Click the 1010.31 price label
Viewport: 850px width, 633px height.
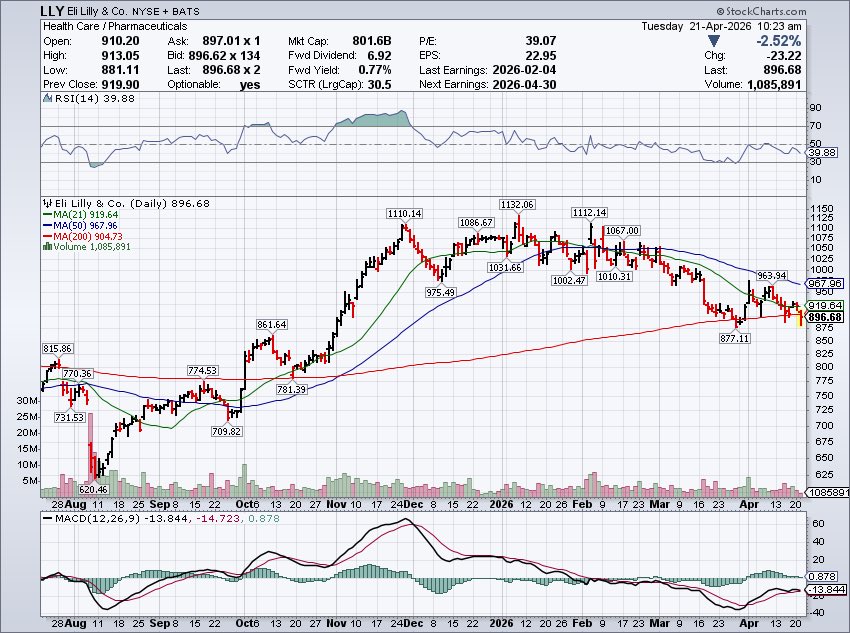(614, 276)
